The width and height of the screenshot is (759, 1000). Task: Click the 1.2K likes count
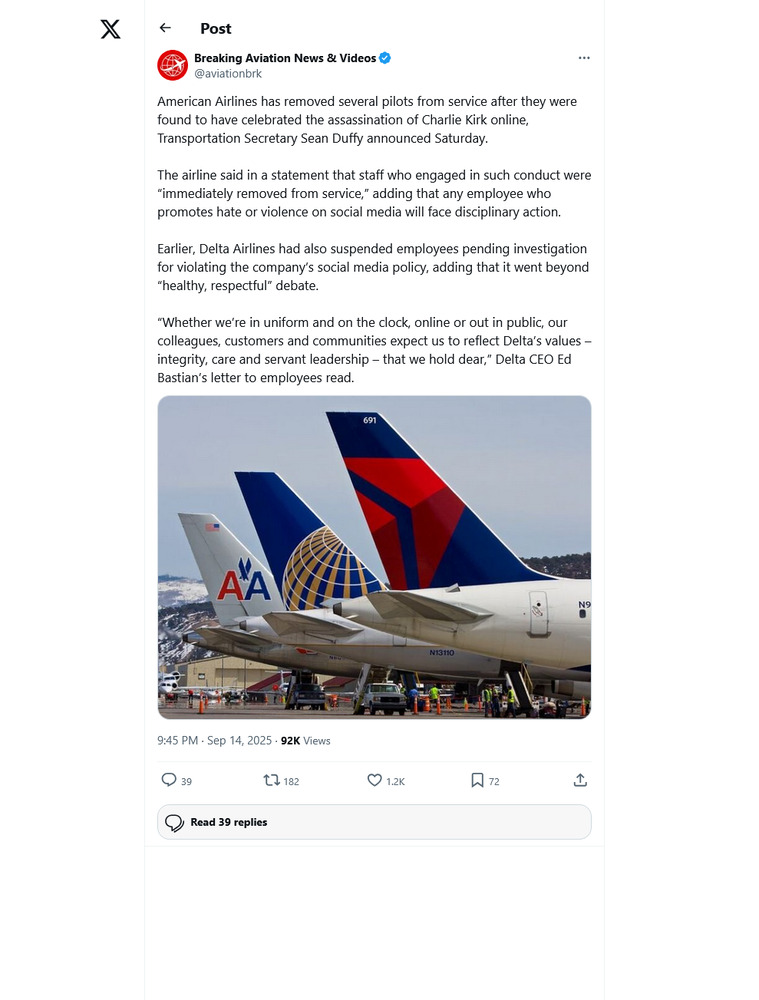pos(395,781)
